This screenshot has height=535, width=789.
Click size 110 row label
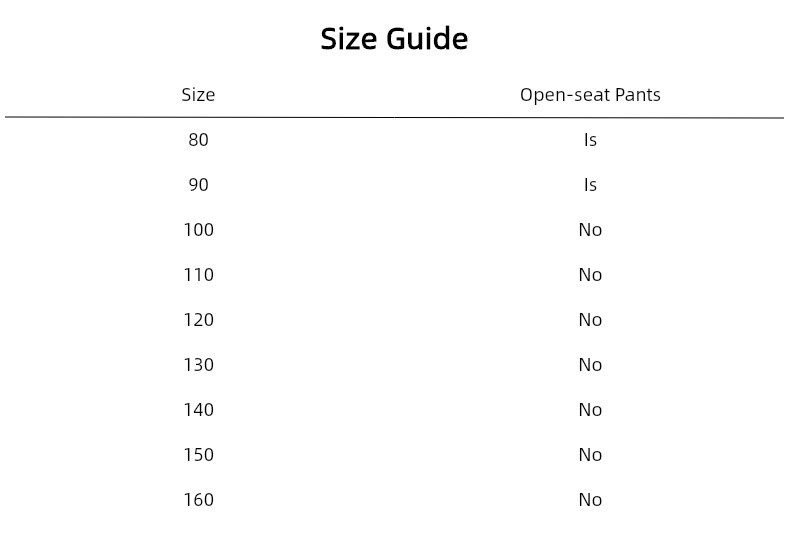[198, 275]
